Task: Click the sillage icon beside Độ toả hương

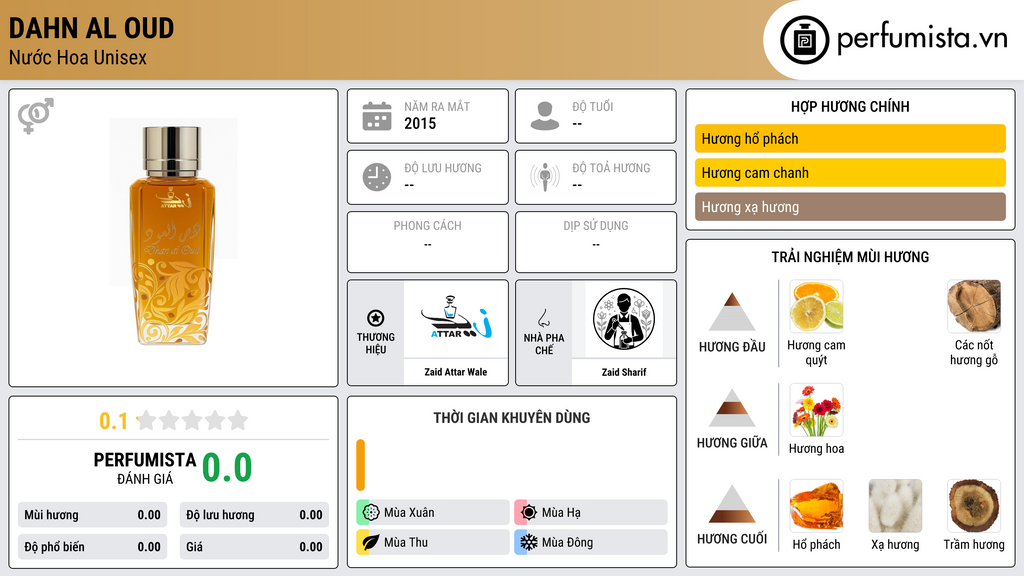Action: [x=545, y=177]
